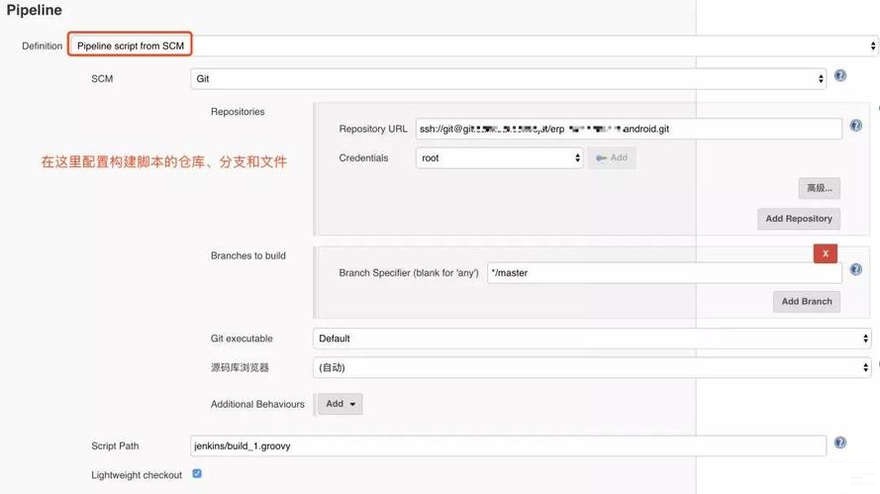Click the Repositories label
The height and width of the screenshot is (494, 880).
(237, 112)
